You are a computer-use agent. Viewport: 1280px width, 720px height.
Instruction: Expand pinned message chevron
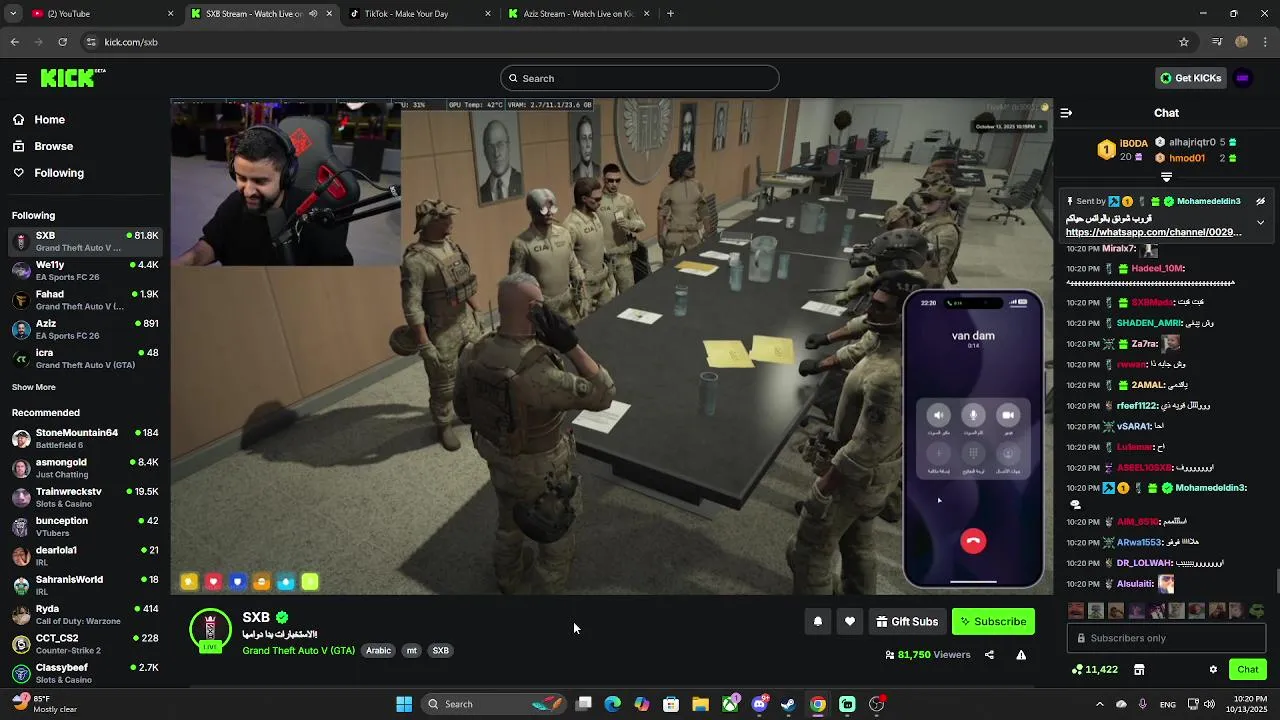(1260, 222)
